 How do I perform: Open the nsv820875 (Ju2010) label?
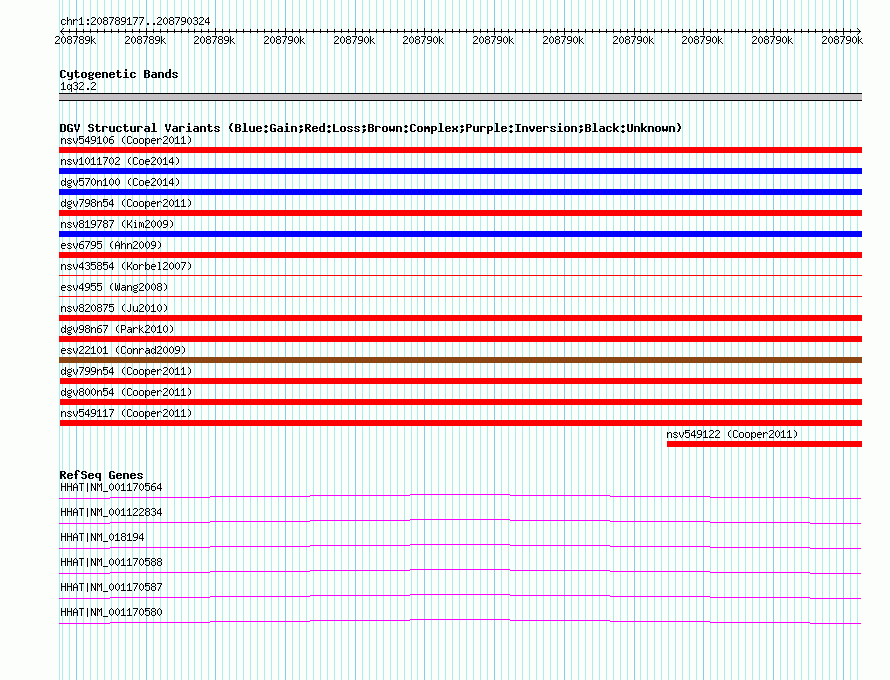point(114,308)
